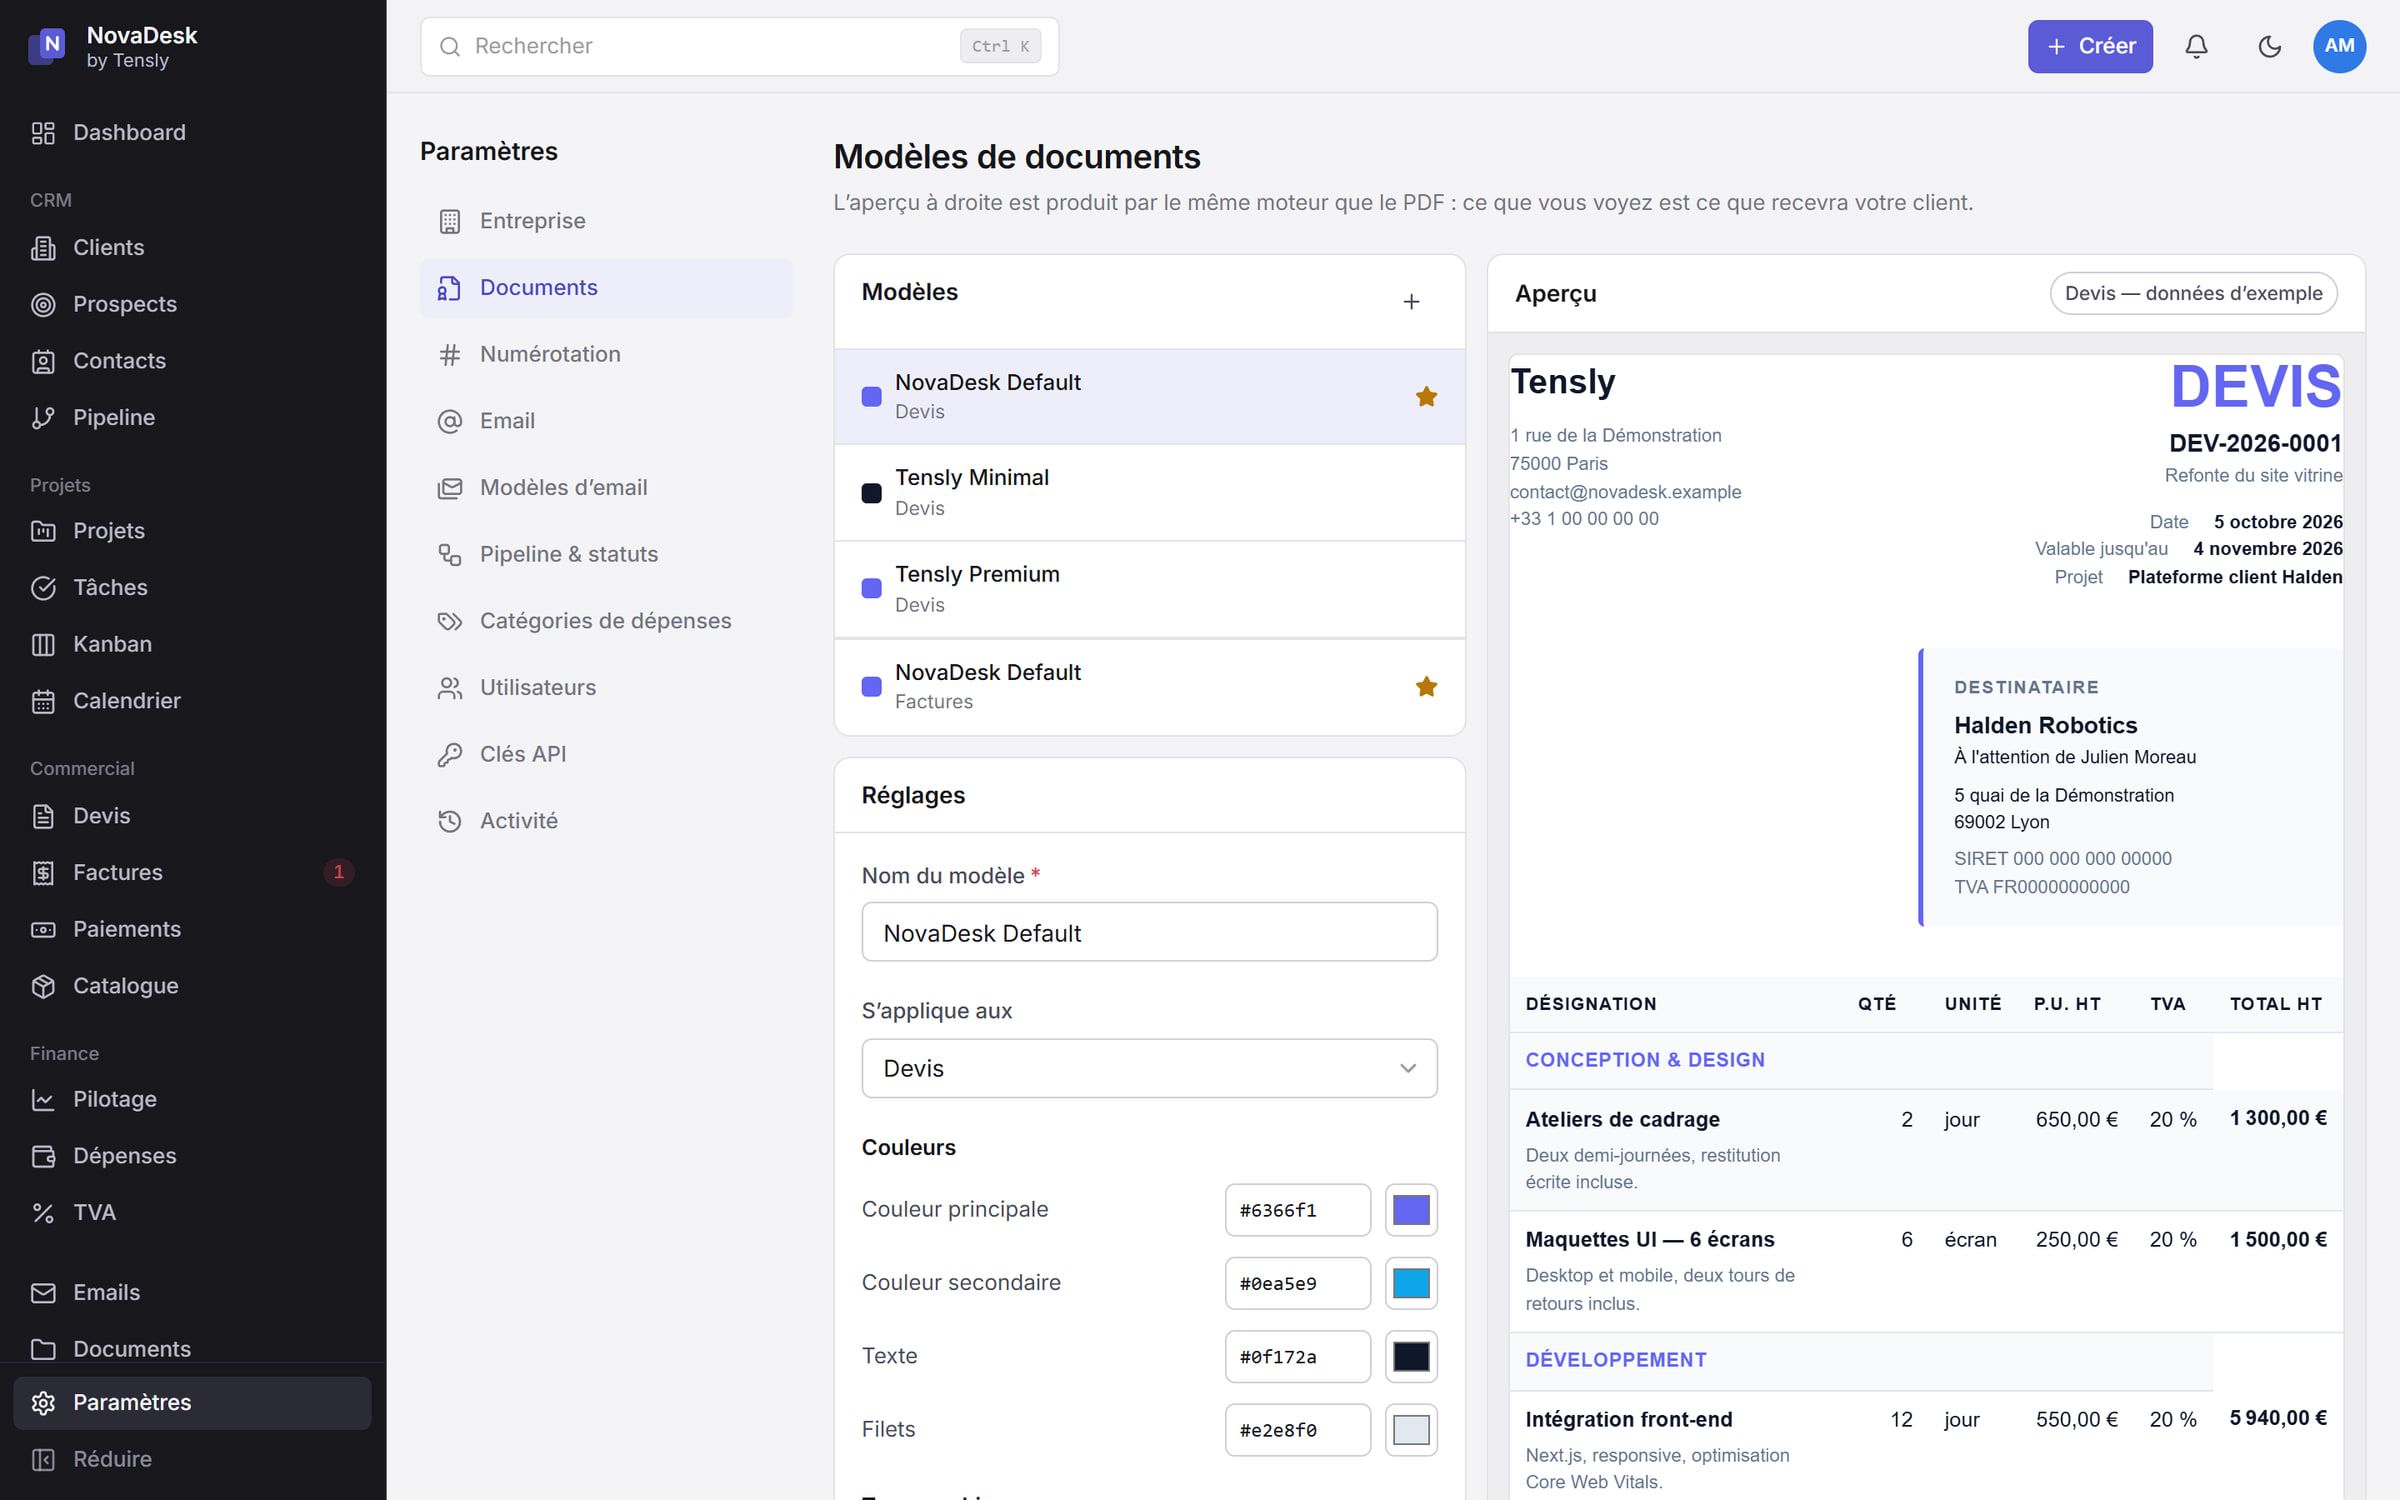Open Clés API settings tab
2400x1500 pixels.
click(606, 754)
